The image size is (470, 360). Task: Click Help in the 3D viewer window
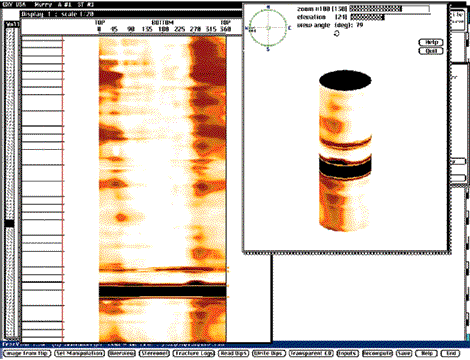tap(431, 42)
